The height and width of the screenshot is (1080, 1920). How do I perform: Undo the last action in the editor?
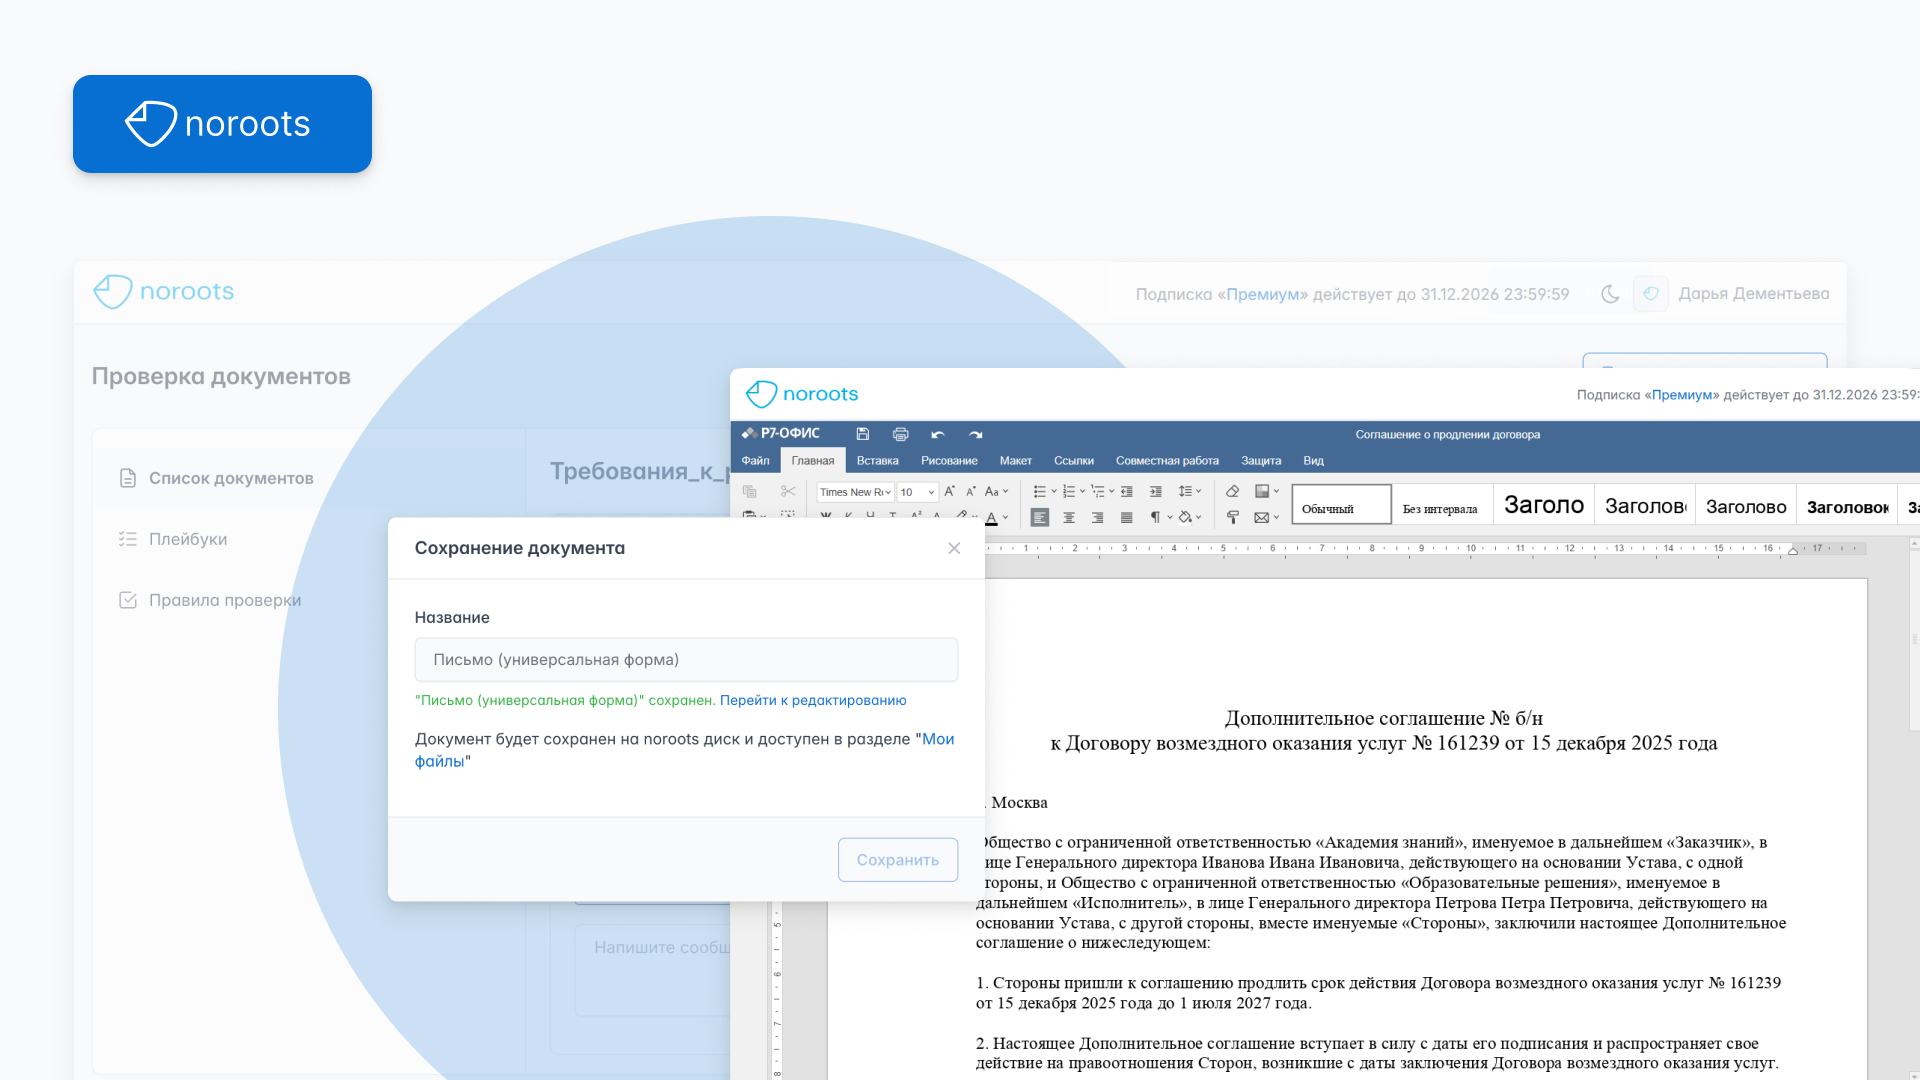point(937,434)
